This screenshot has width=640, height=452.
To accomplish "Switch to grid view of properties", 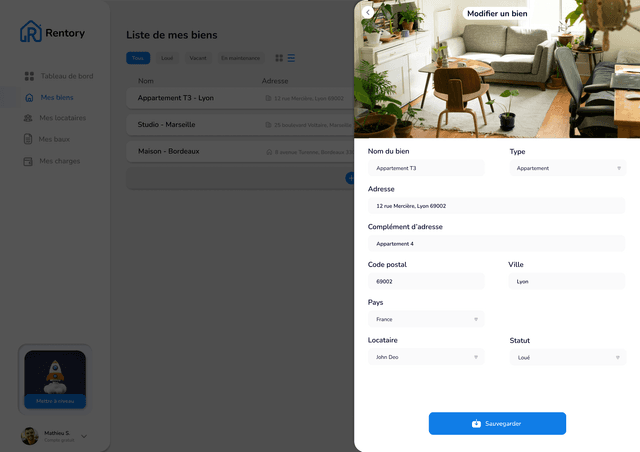I will click(x=279, y=58).
